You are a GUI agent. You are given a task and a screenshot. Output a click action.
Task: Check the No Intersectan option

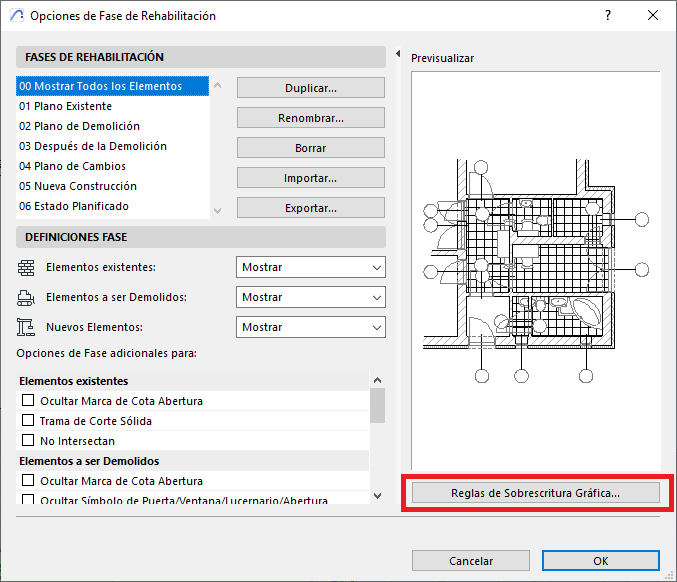[28, 441]
